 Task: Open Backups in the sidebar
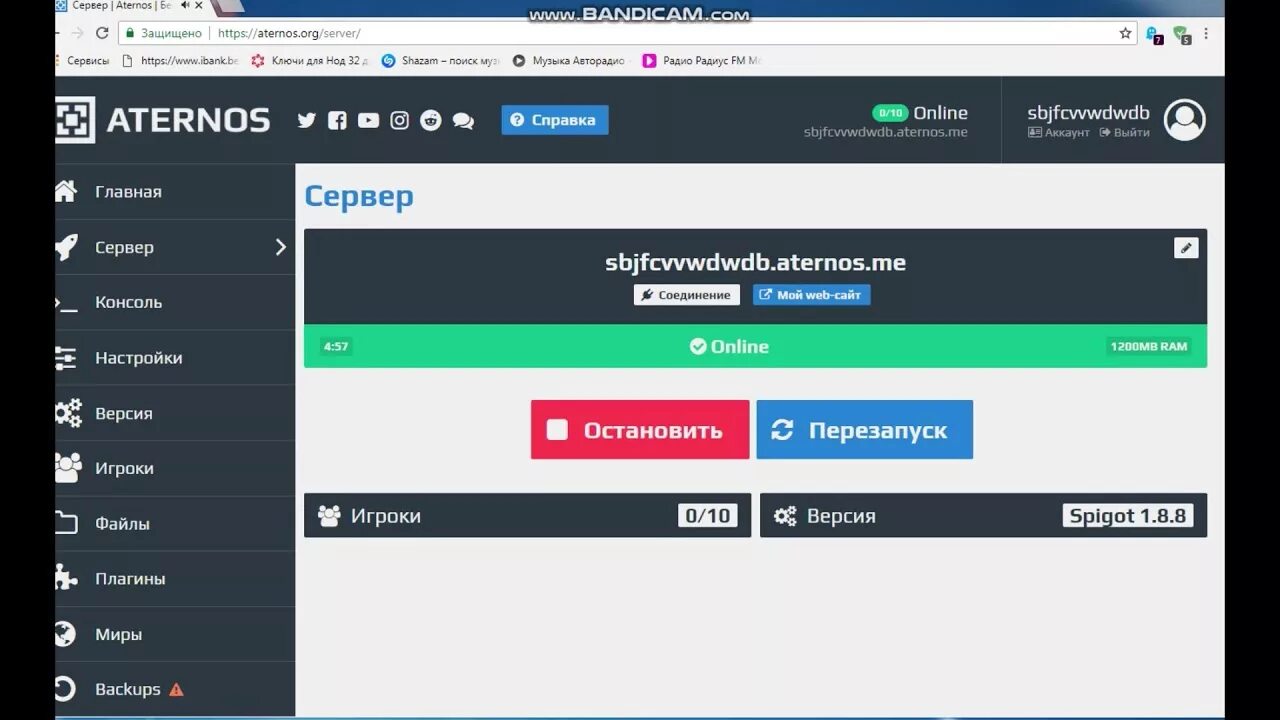click(x=175, y=689)
